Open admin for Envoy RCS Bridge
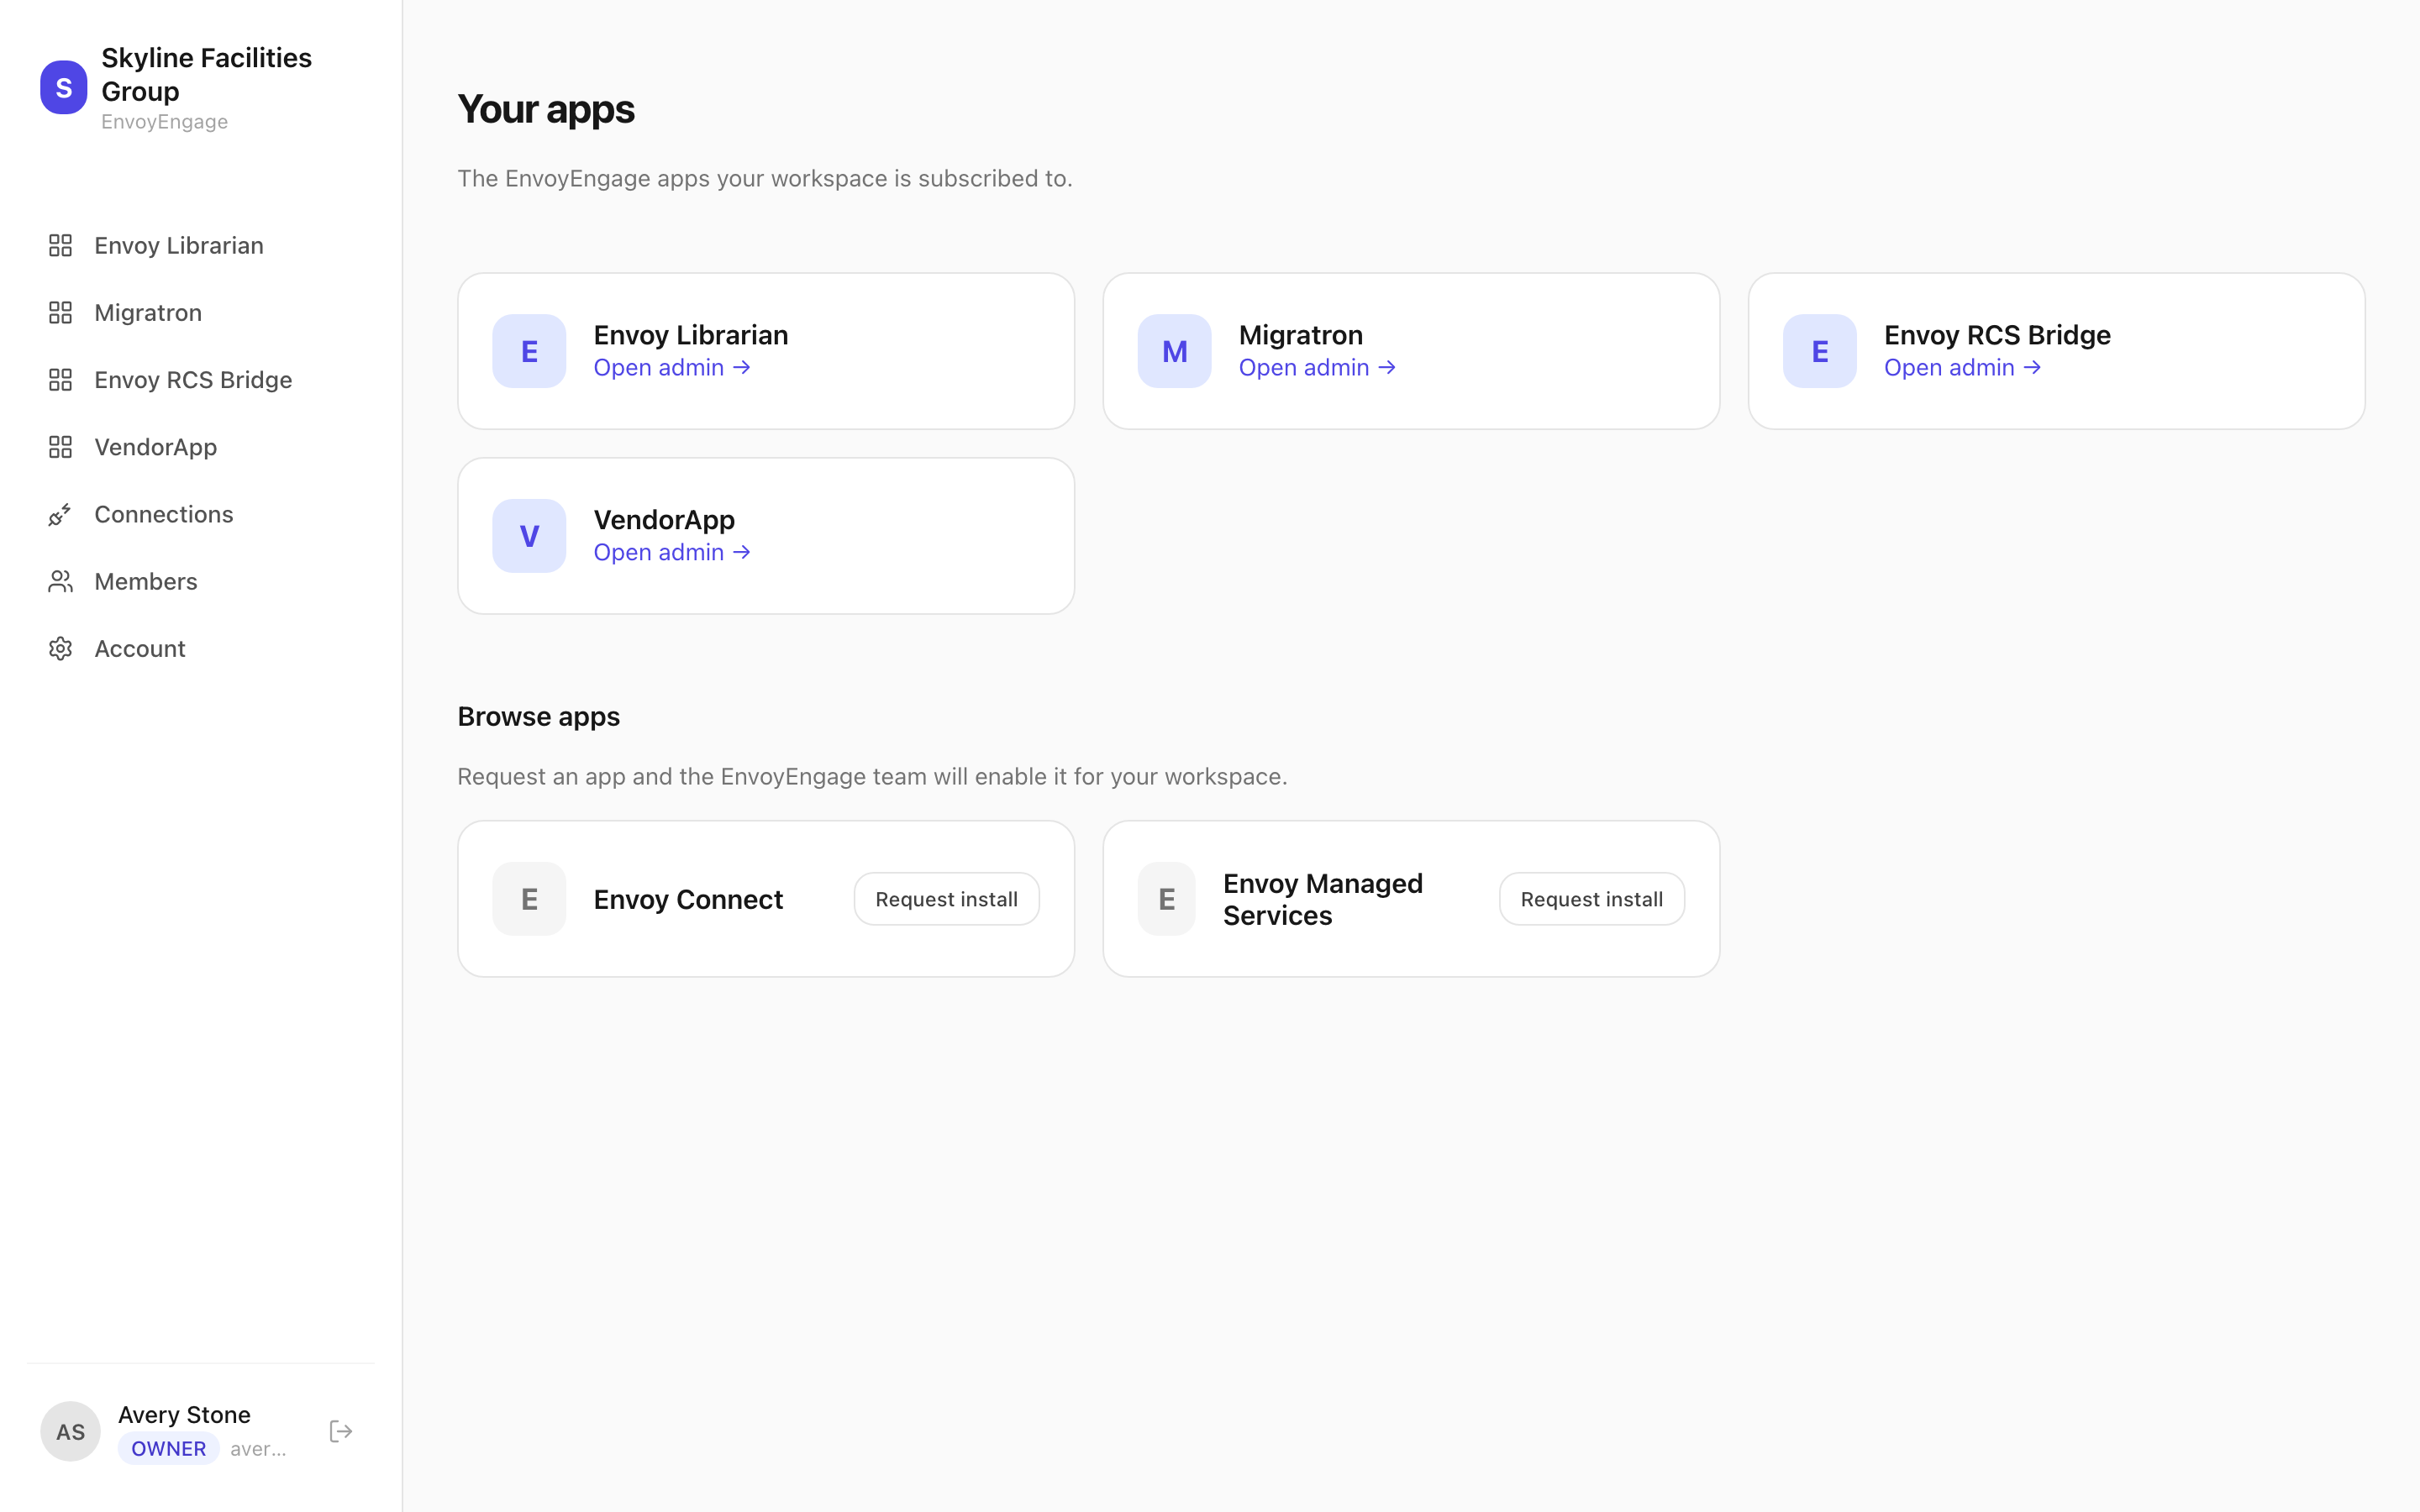Screen dimensions: 2420x1512 tap(1961, 368)
